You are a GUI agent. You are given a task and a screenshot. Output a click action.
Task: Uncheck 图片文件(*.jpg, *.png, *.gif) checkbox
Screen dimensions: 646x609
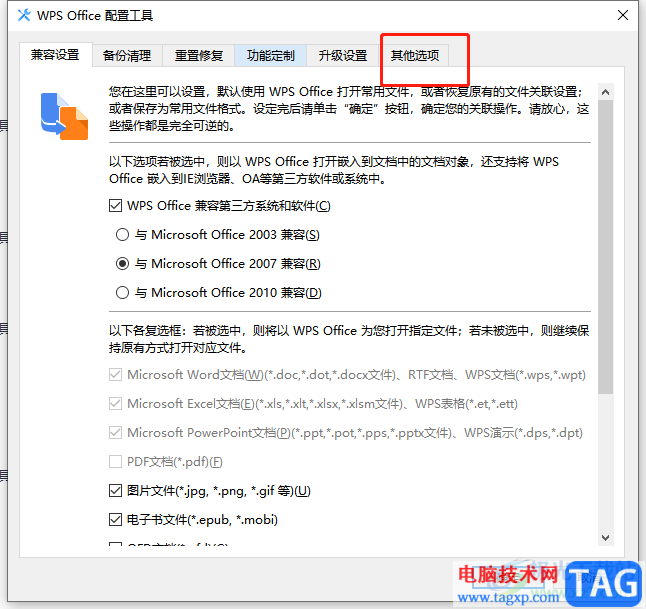coord(115,490)
